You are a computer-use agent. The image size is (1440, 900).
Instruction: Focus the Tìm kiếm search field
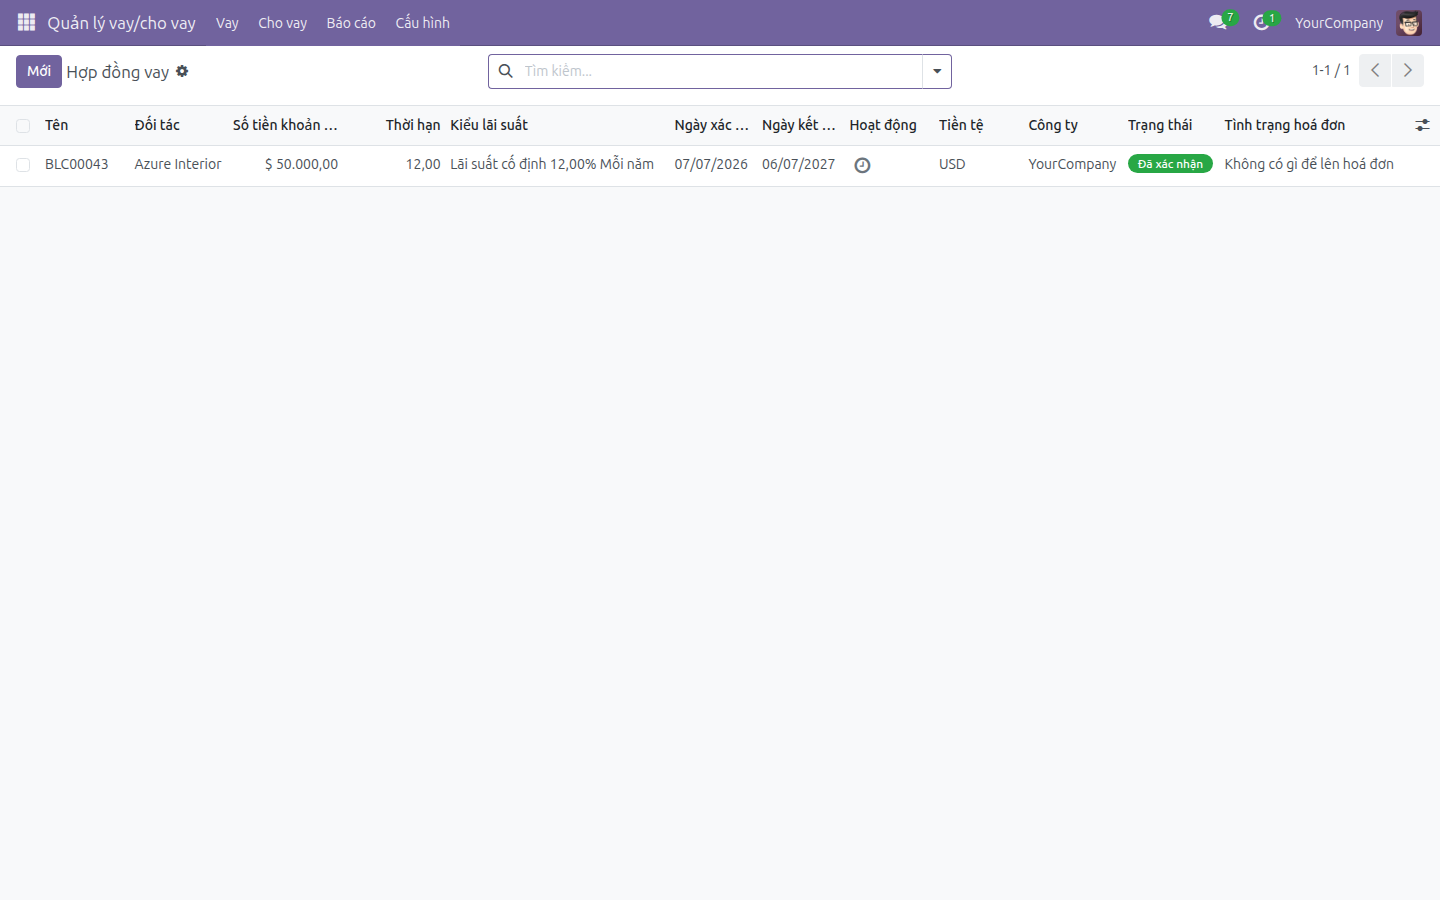pos(720,71)
